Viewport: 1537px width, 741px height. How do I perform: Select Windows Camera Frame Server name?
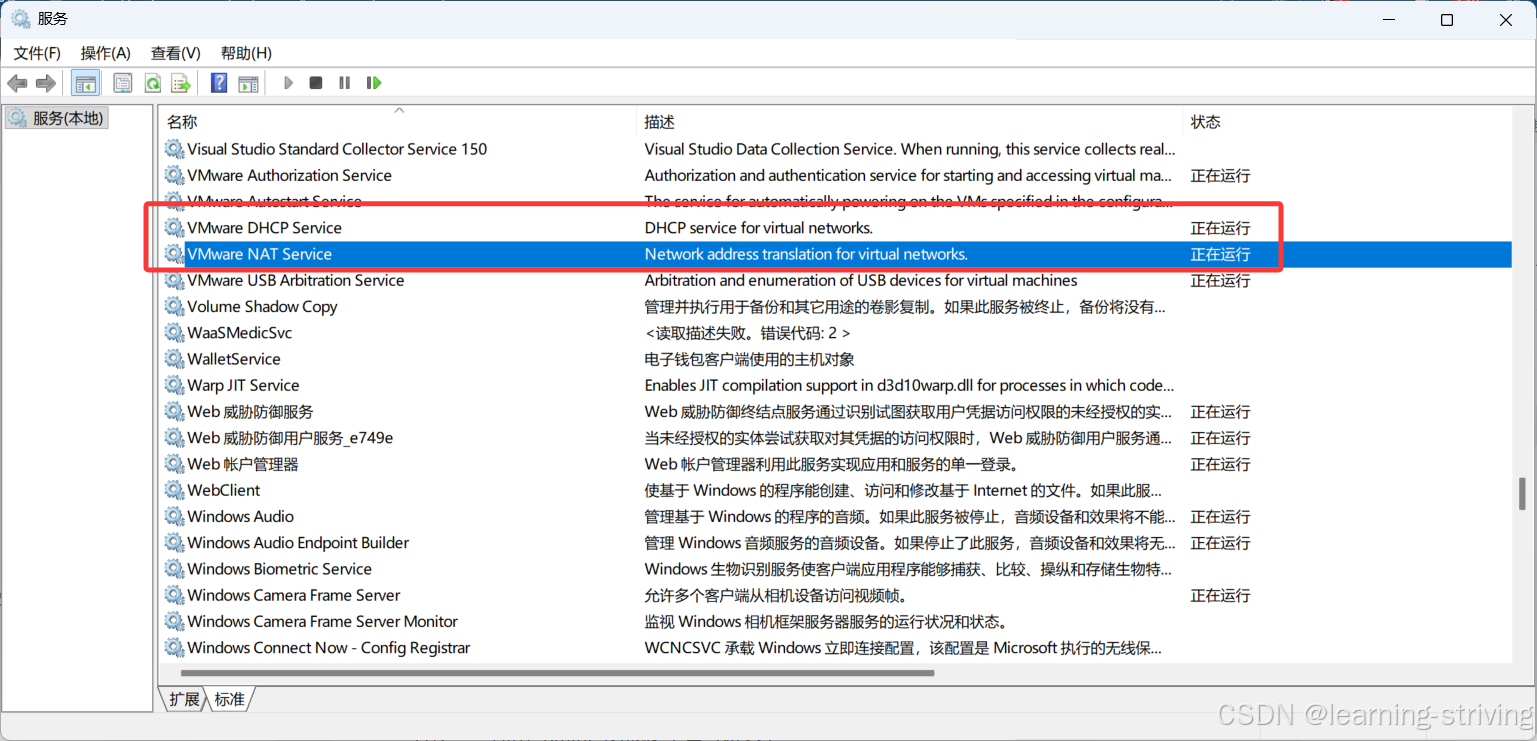tap(294, 595)
